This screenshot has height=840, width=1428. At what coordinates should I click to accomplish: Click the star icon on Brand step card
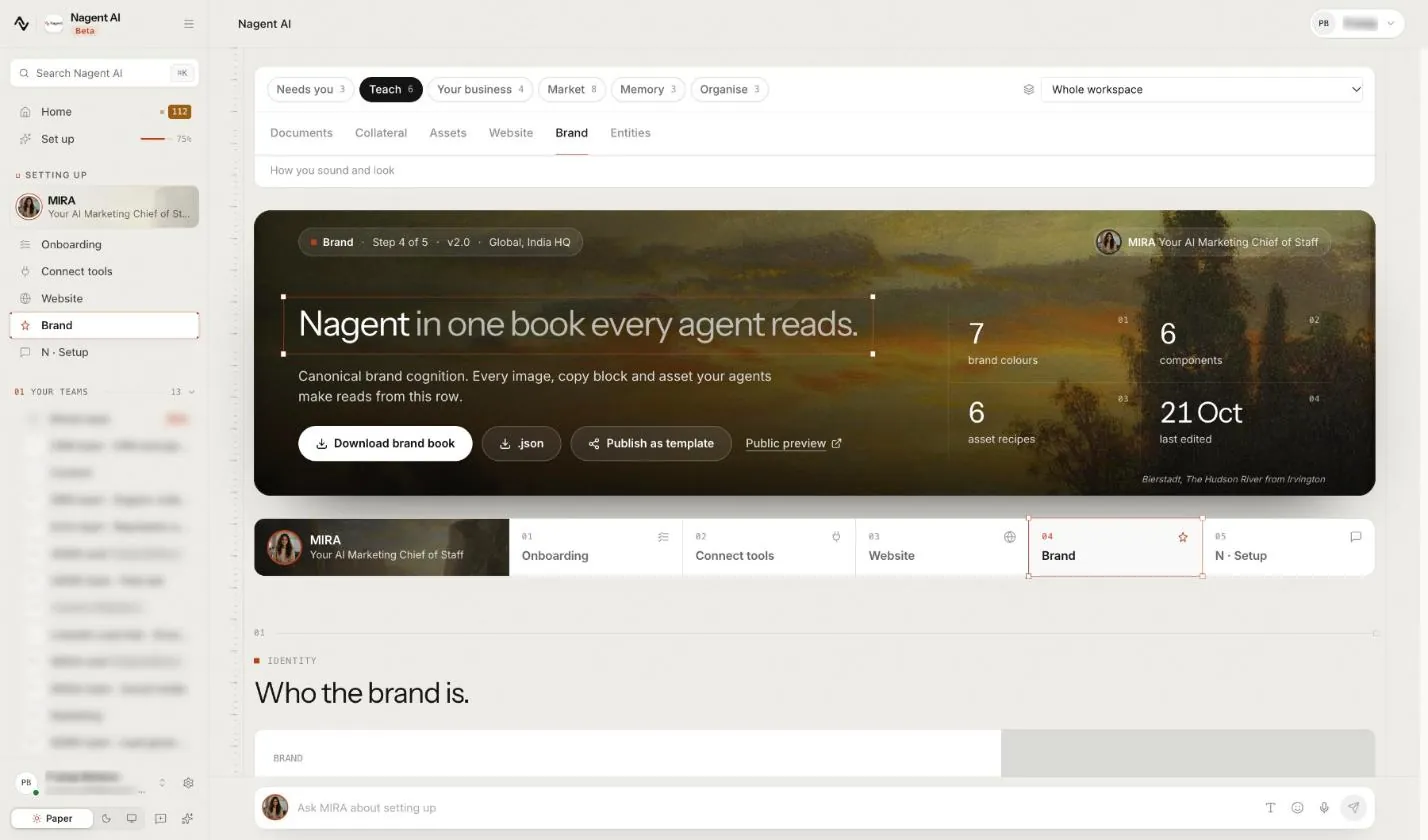click(x=1183, y=537)
